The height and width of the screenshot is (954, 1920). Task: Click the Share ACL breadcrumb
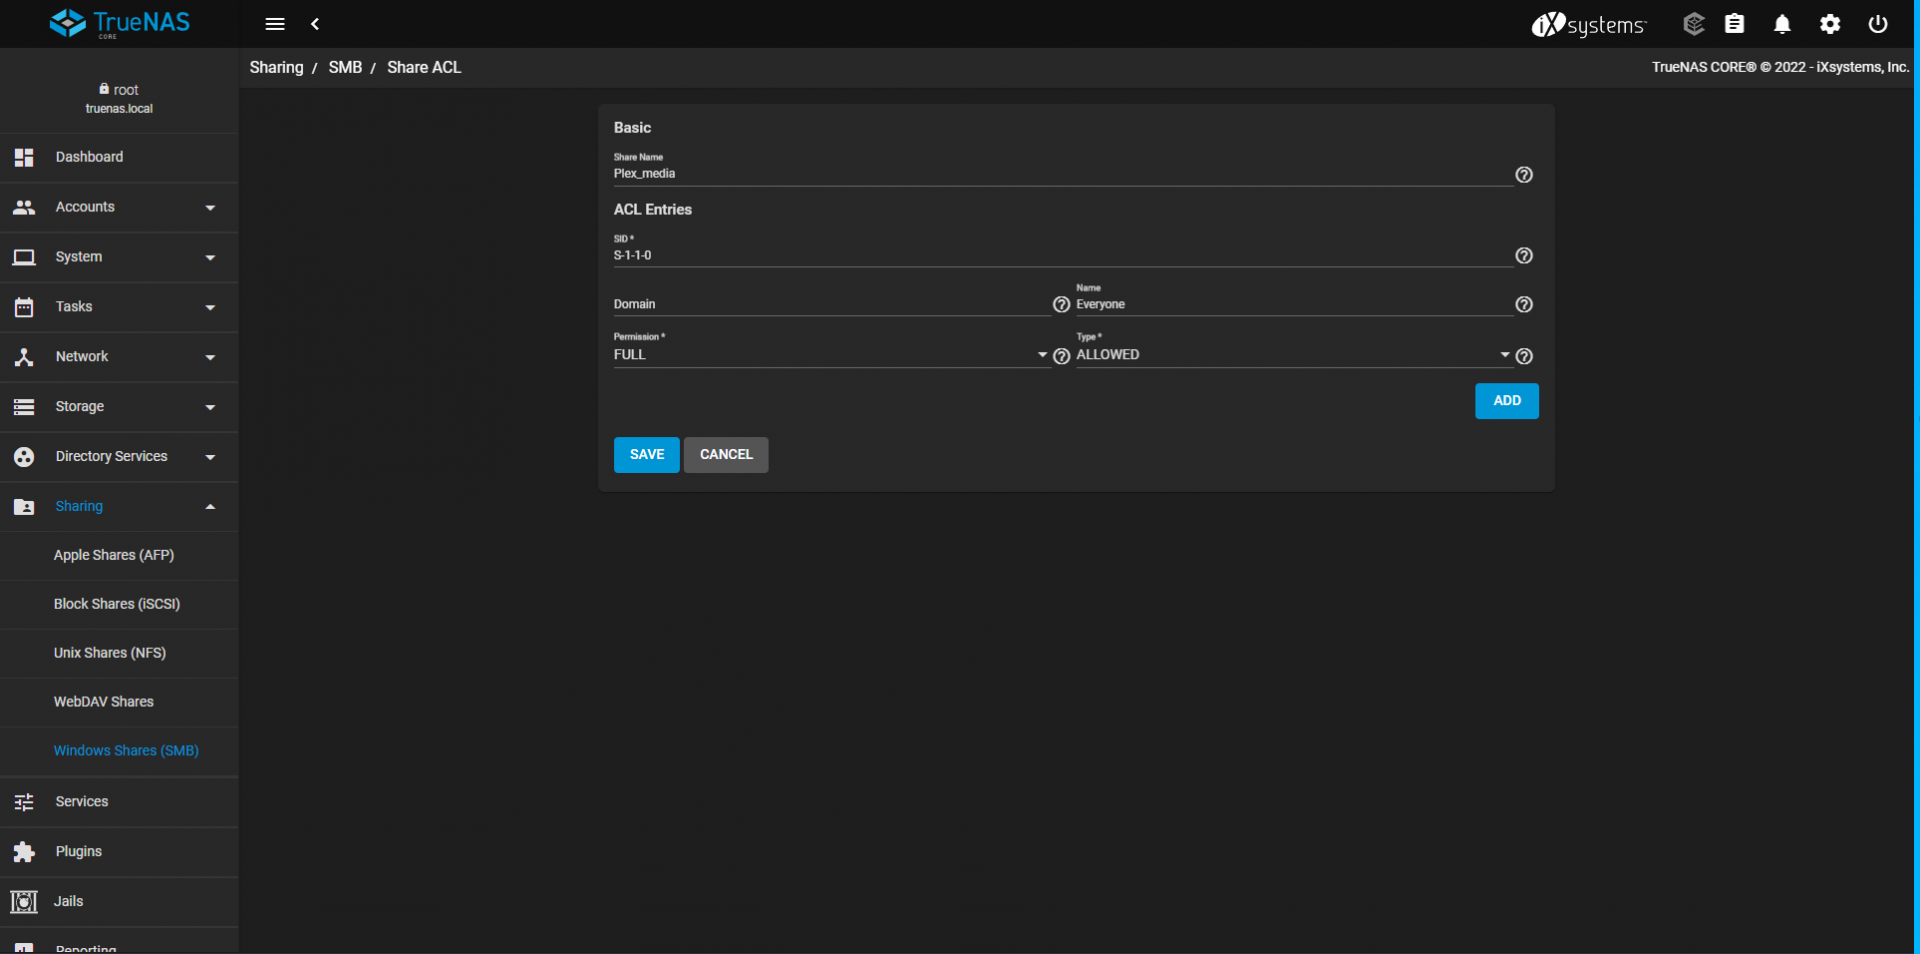(424, 68)
